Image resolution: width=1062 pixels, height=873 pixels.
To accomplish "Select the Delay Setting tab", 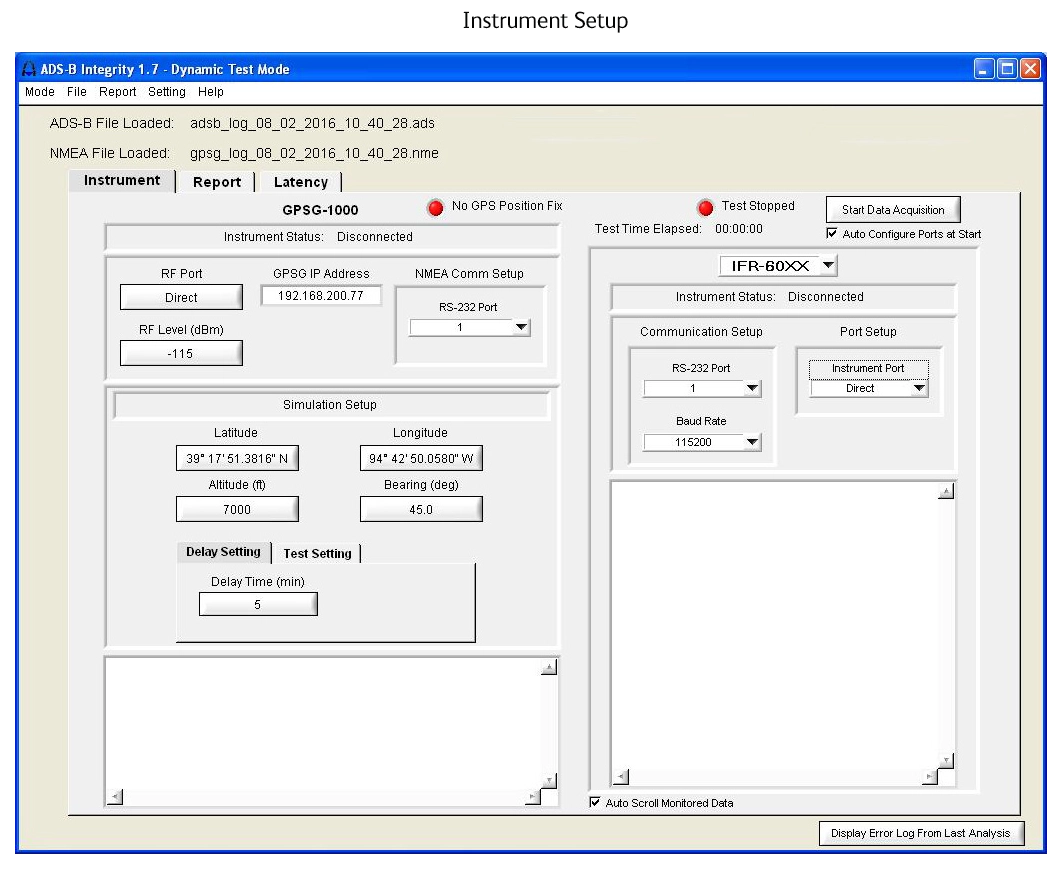I will [224, 552].
